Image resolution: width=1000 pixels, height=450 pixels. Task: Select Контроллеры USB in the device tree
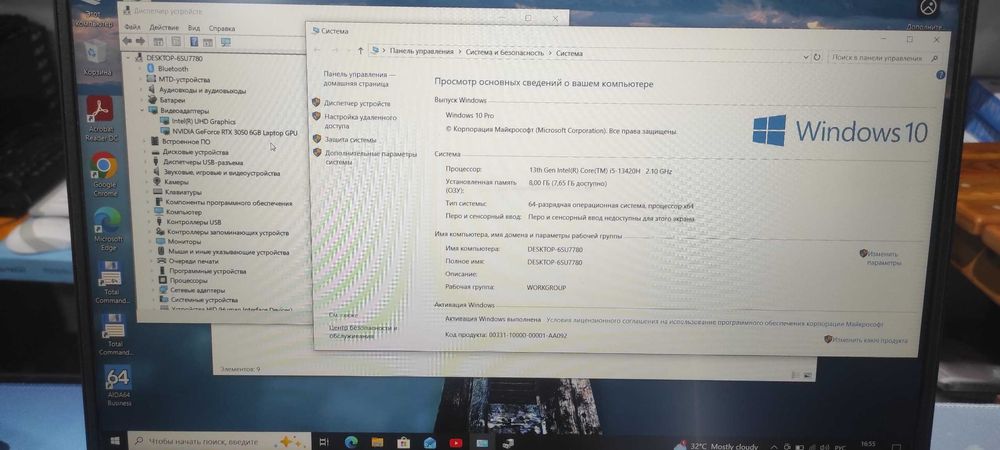[194, 222]
